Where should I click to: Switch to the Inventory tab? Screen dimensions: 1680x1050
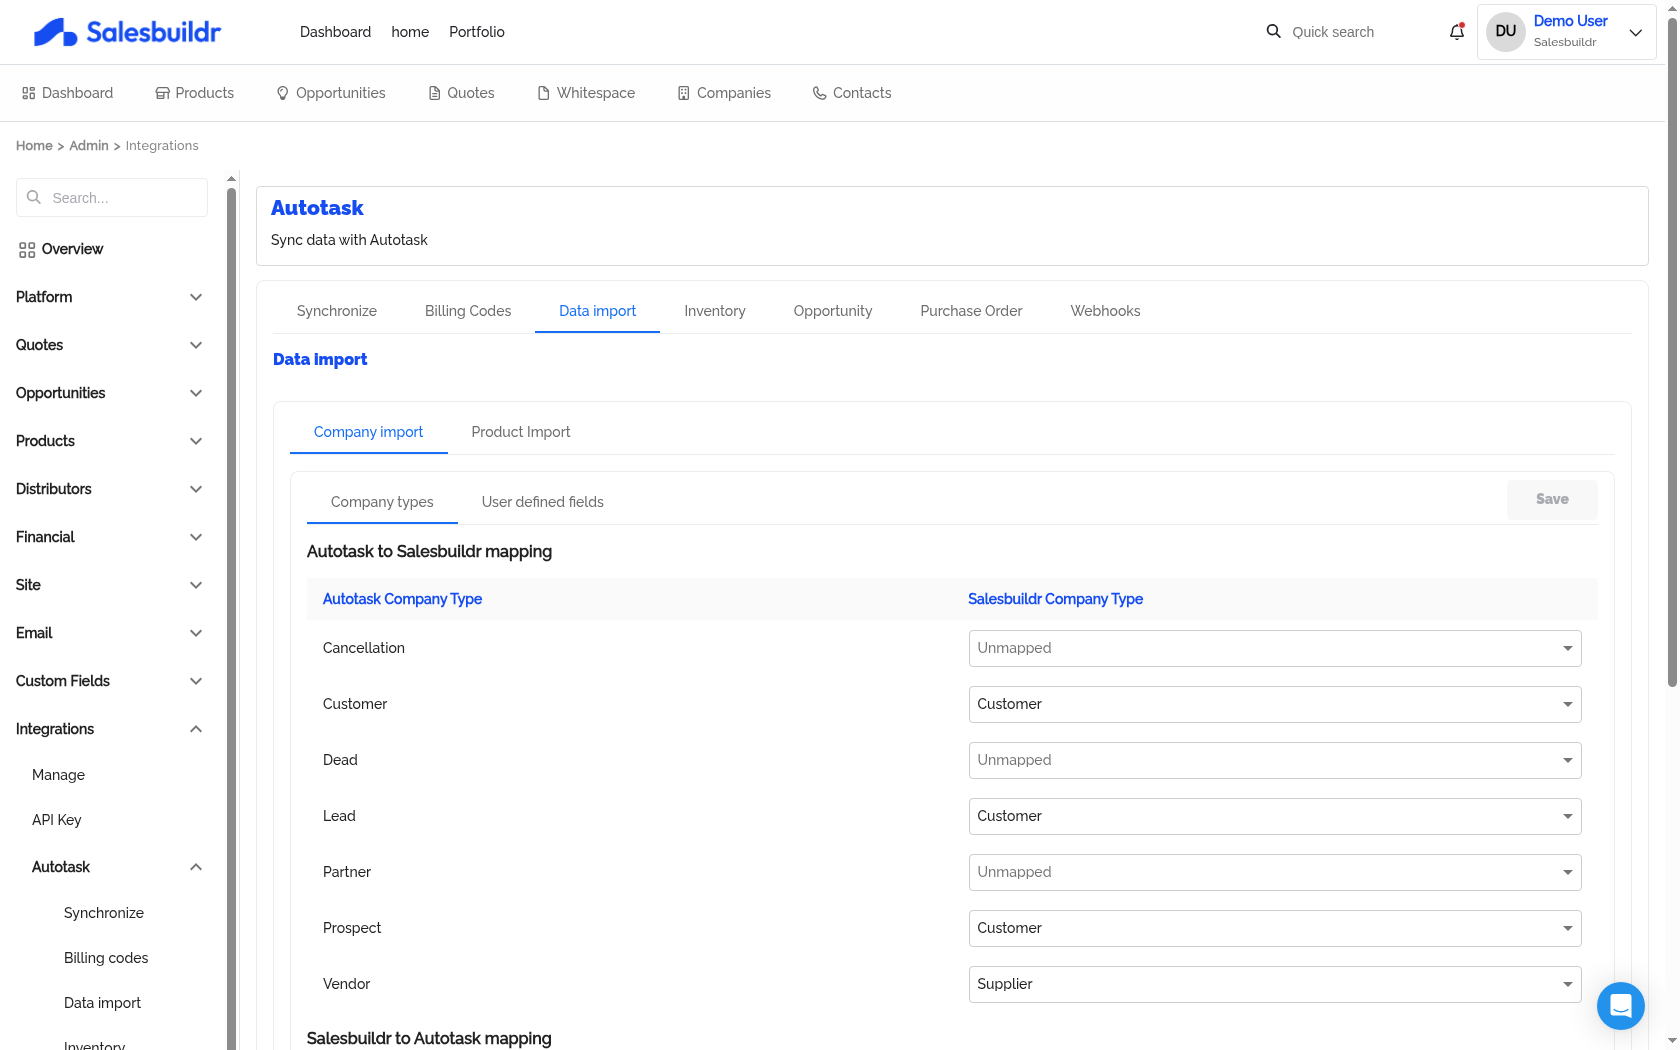click(715, 311)
